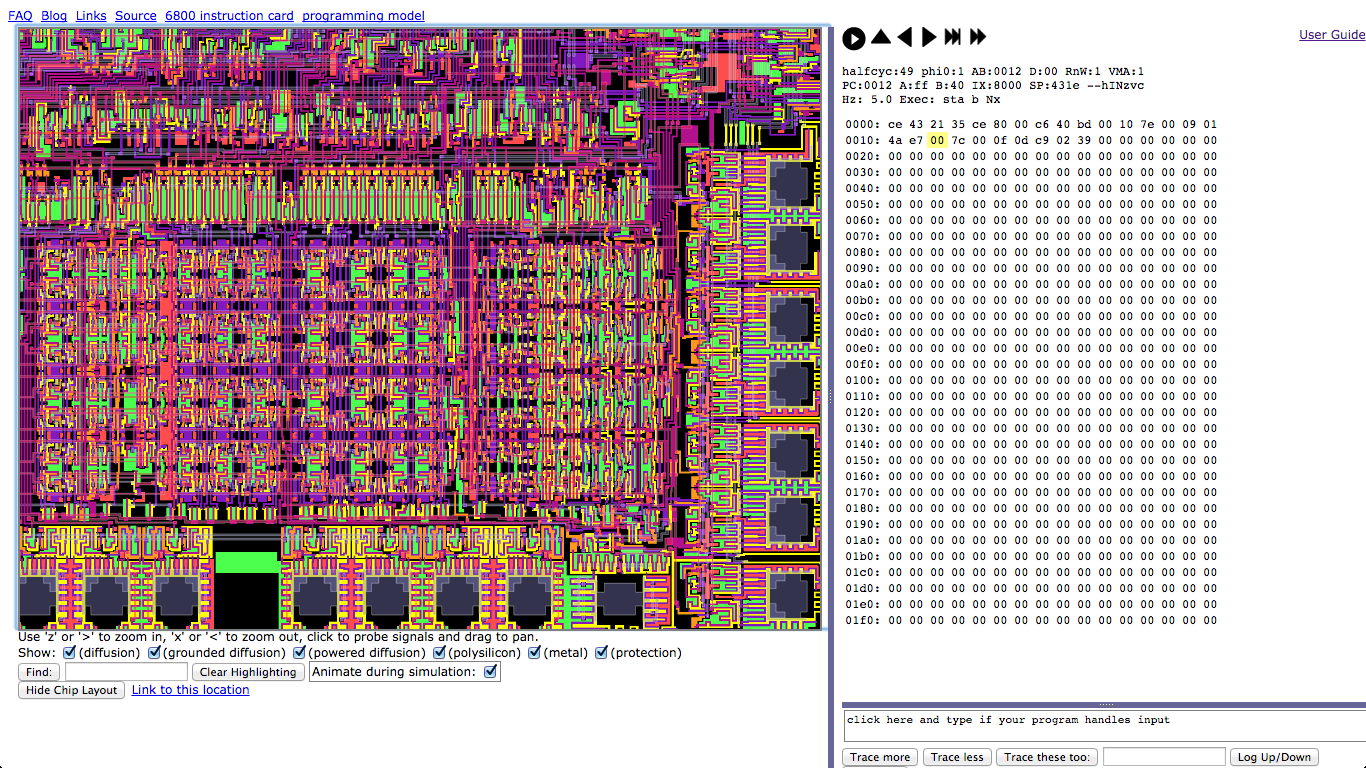This screenshot has width=1366, height=768.
Task: Open the FAQ link
Action: pyautogui.click(x=20, y=16)
